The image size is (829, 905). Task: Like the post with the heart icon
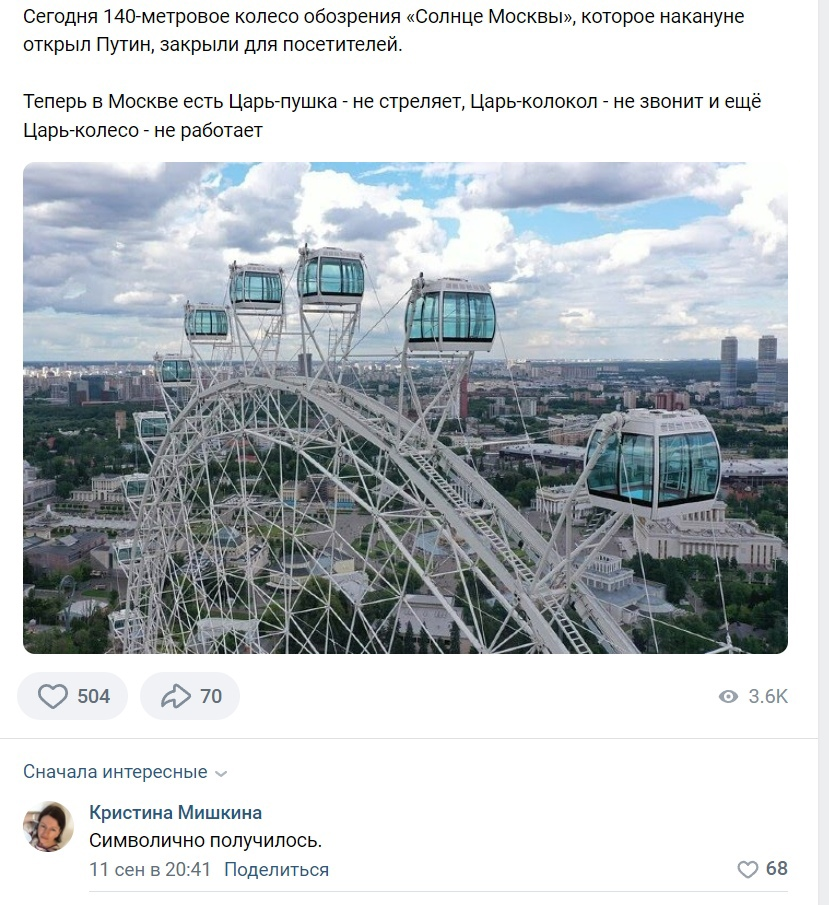(x=53, y=696)
